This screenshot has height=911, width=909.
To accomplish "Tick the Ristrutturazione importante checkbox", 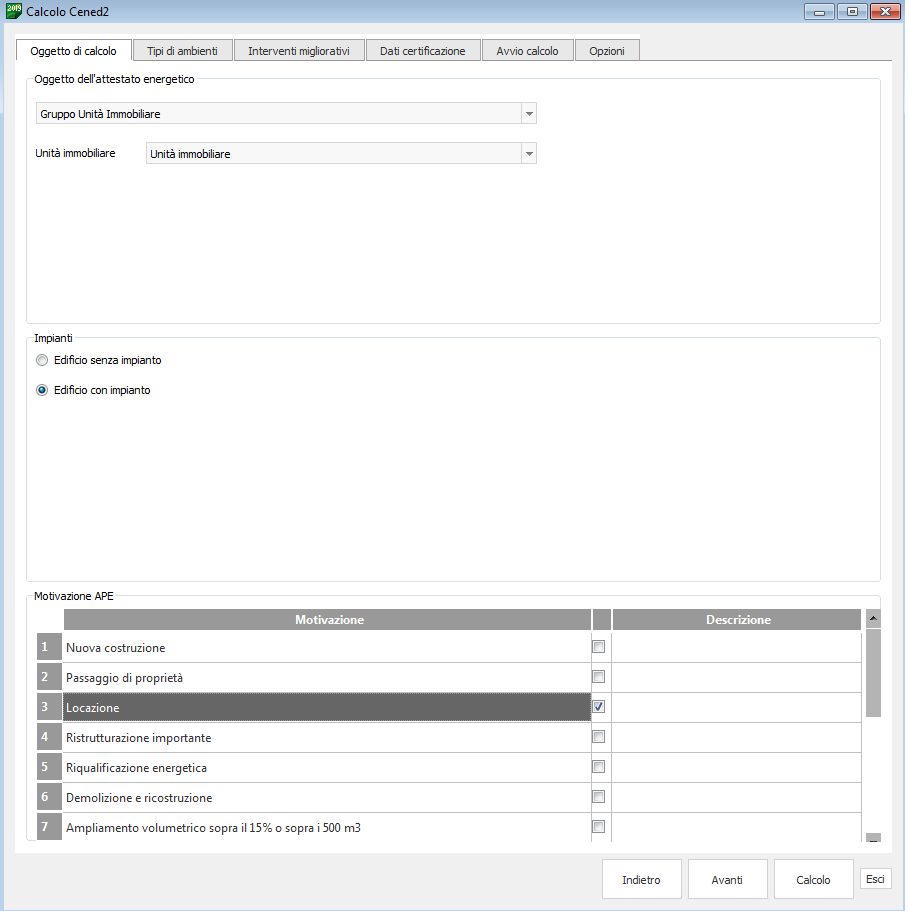I will [x=599, y=737].
